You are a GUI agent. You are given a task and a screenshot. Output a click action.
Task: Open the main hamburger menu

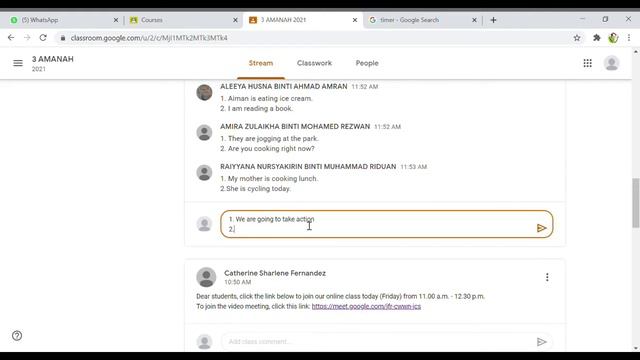[18, 63]
